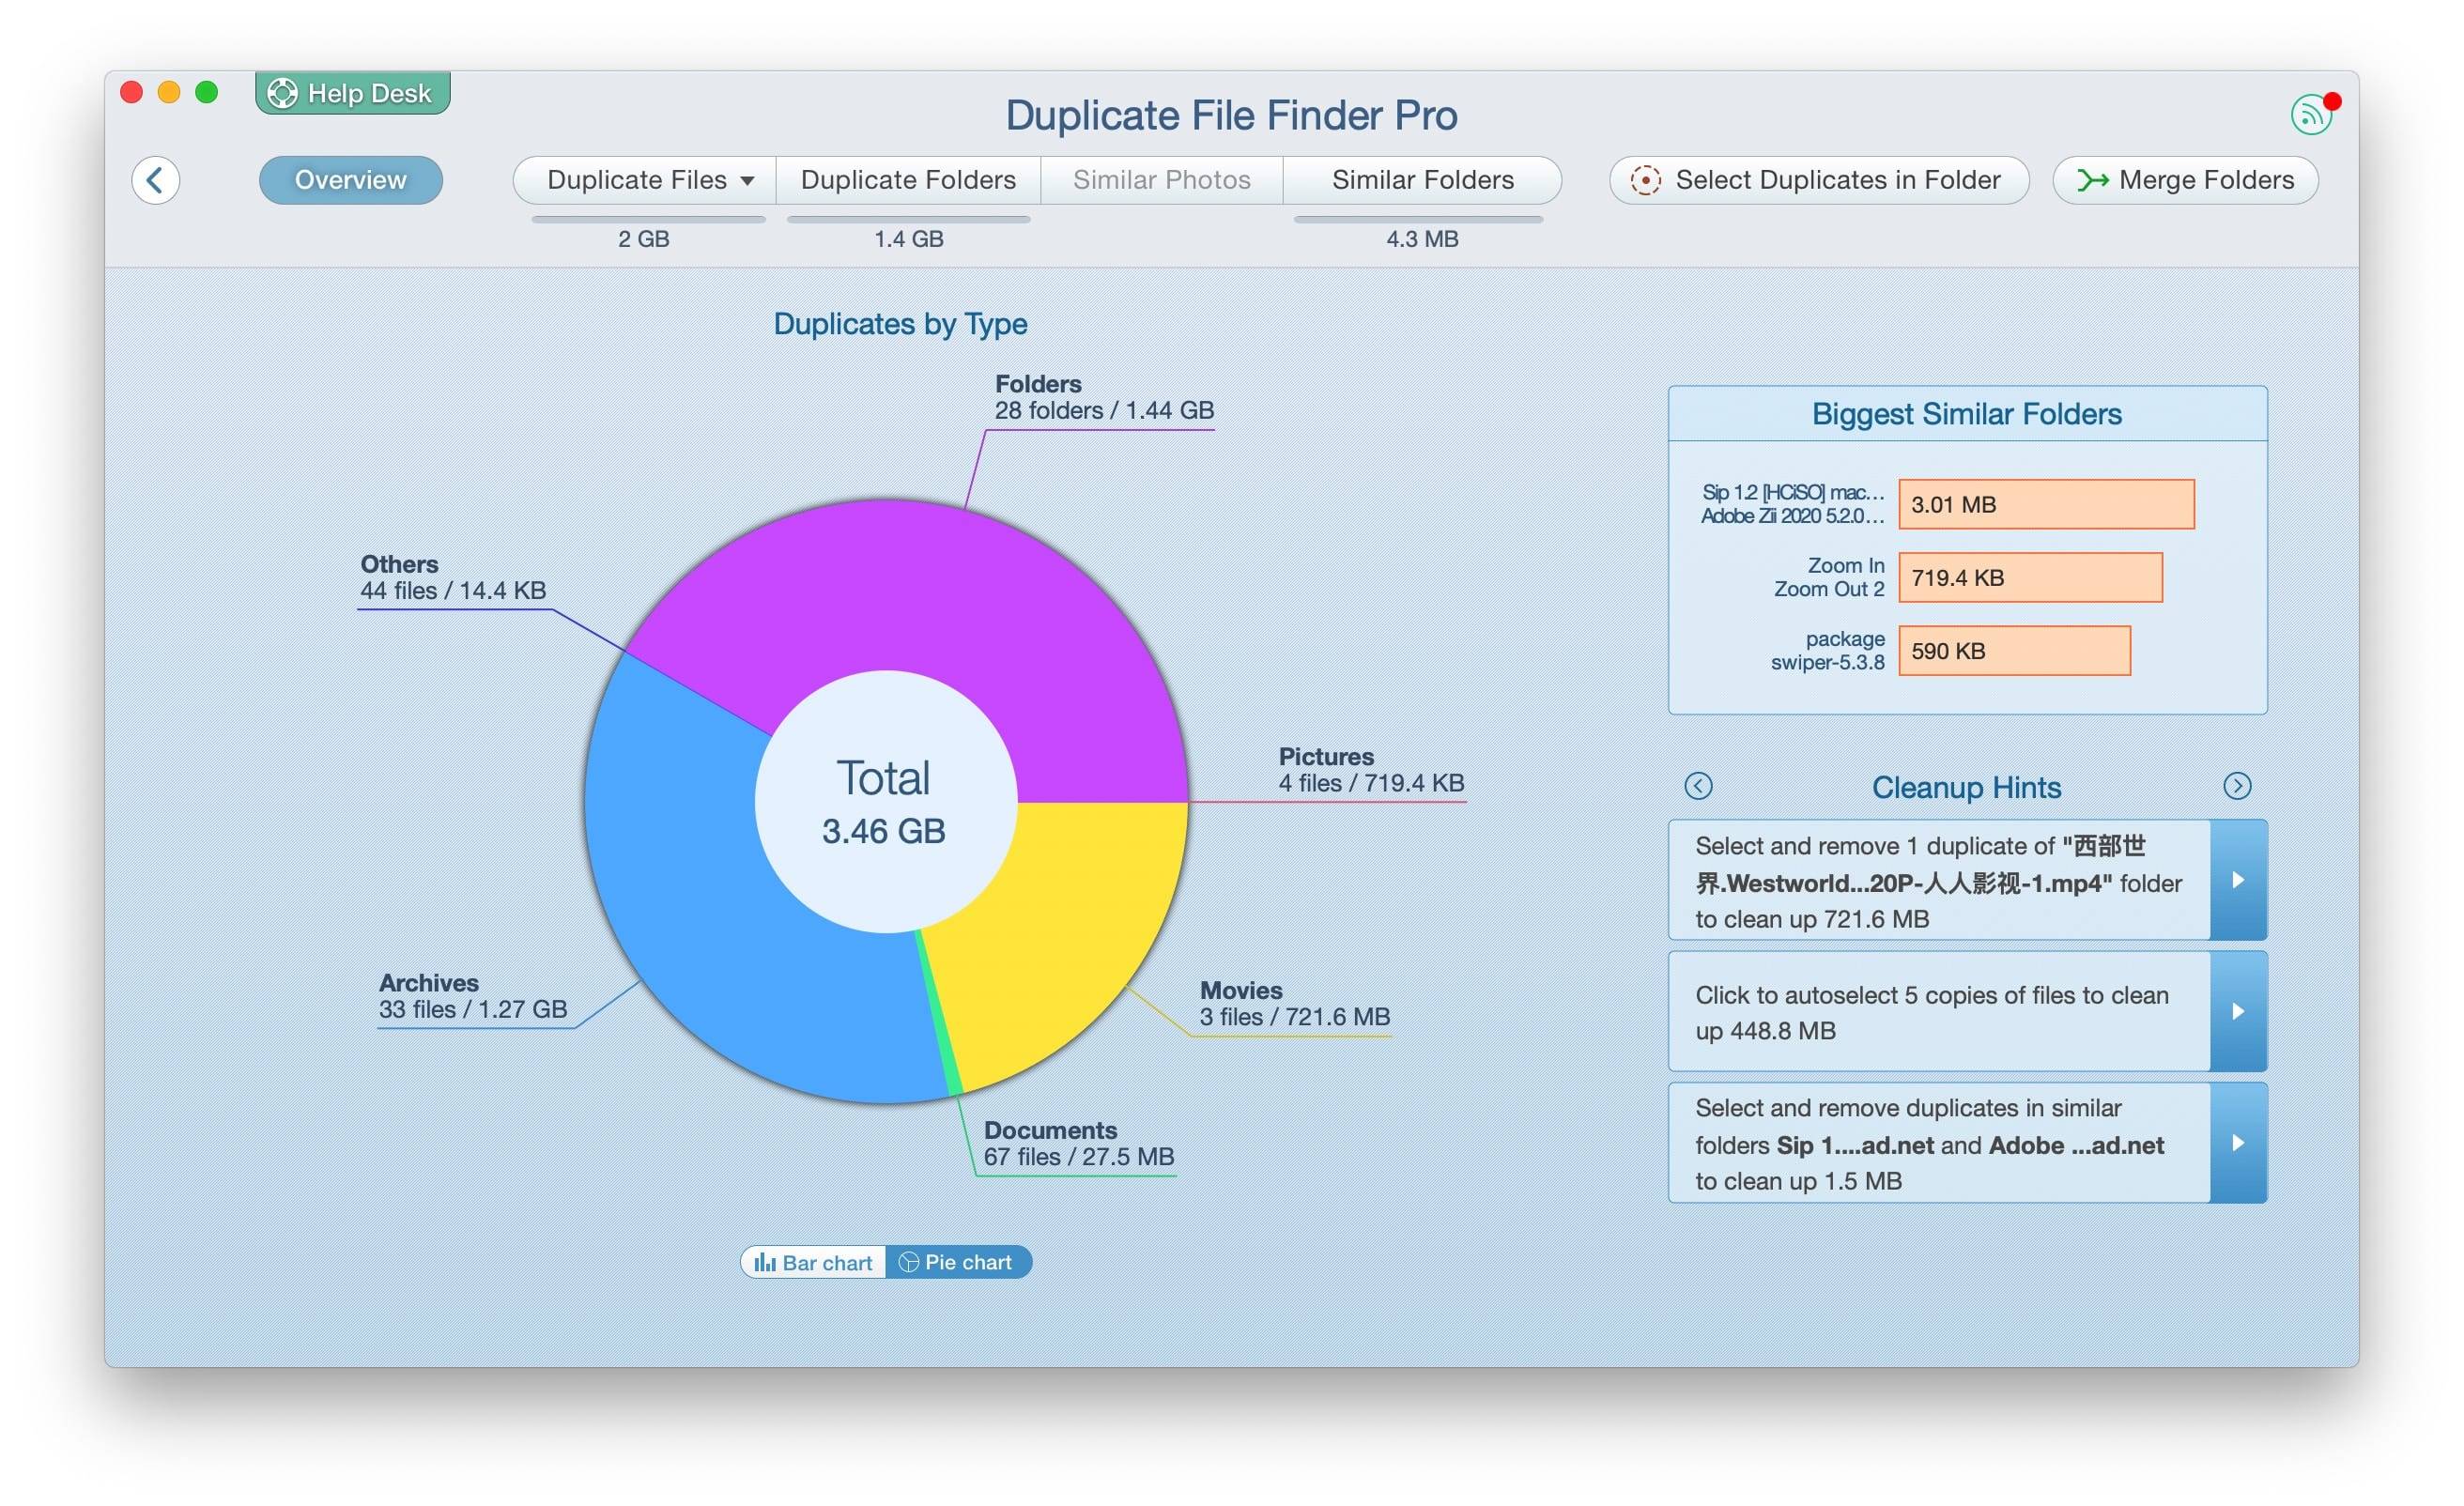Image resolution: width=2464 pixels, height=1506 pixels.
Task: Run the similar folders Sip and Adobe hint arrow
Action: pyautogui.click(x=2238, y=1143)
